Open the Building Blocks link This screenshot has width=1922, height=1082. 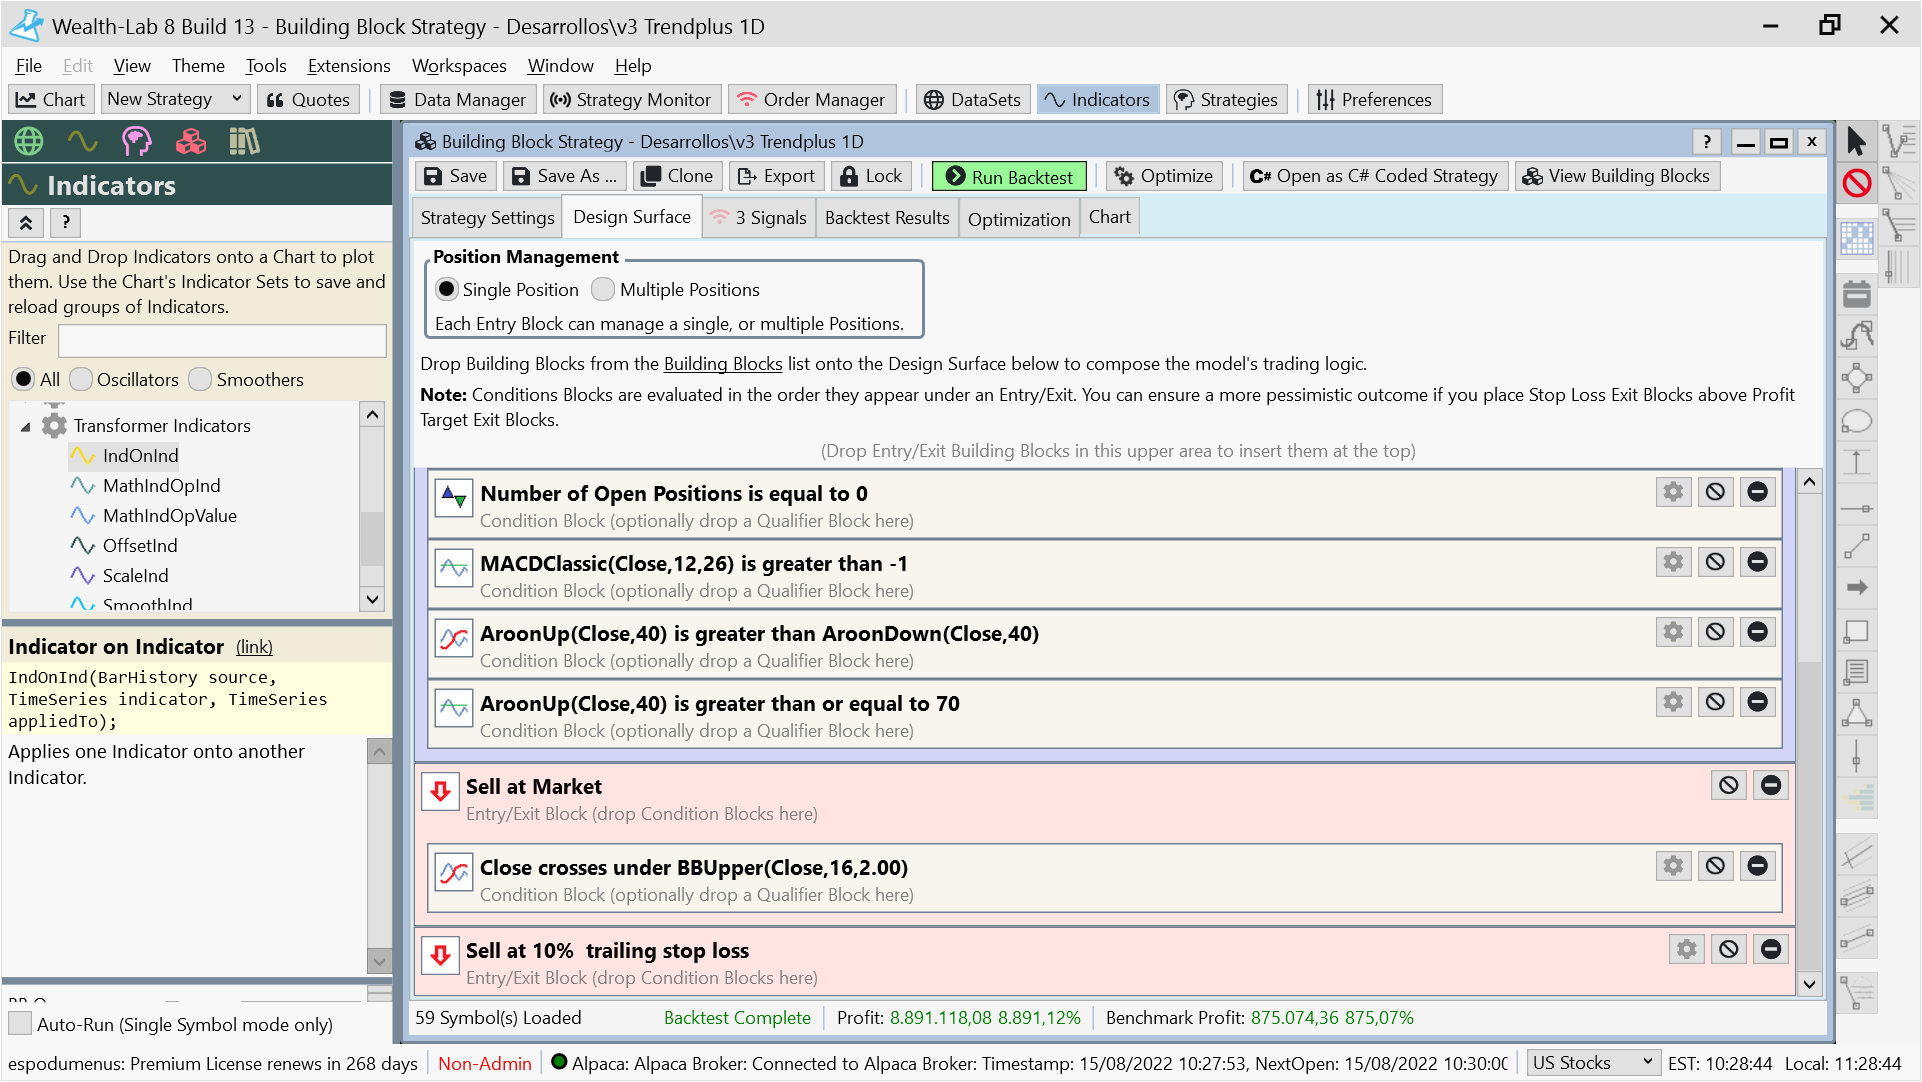coord(722,364)
